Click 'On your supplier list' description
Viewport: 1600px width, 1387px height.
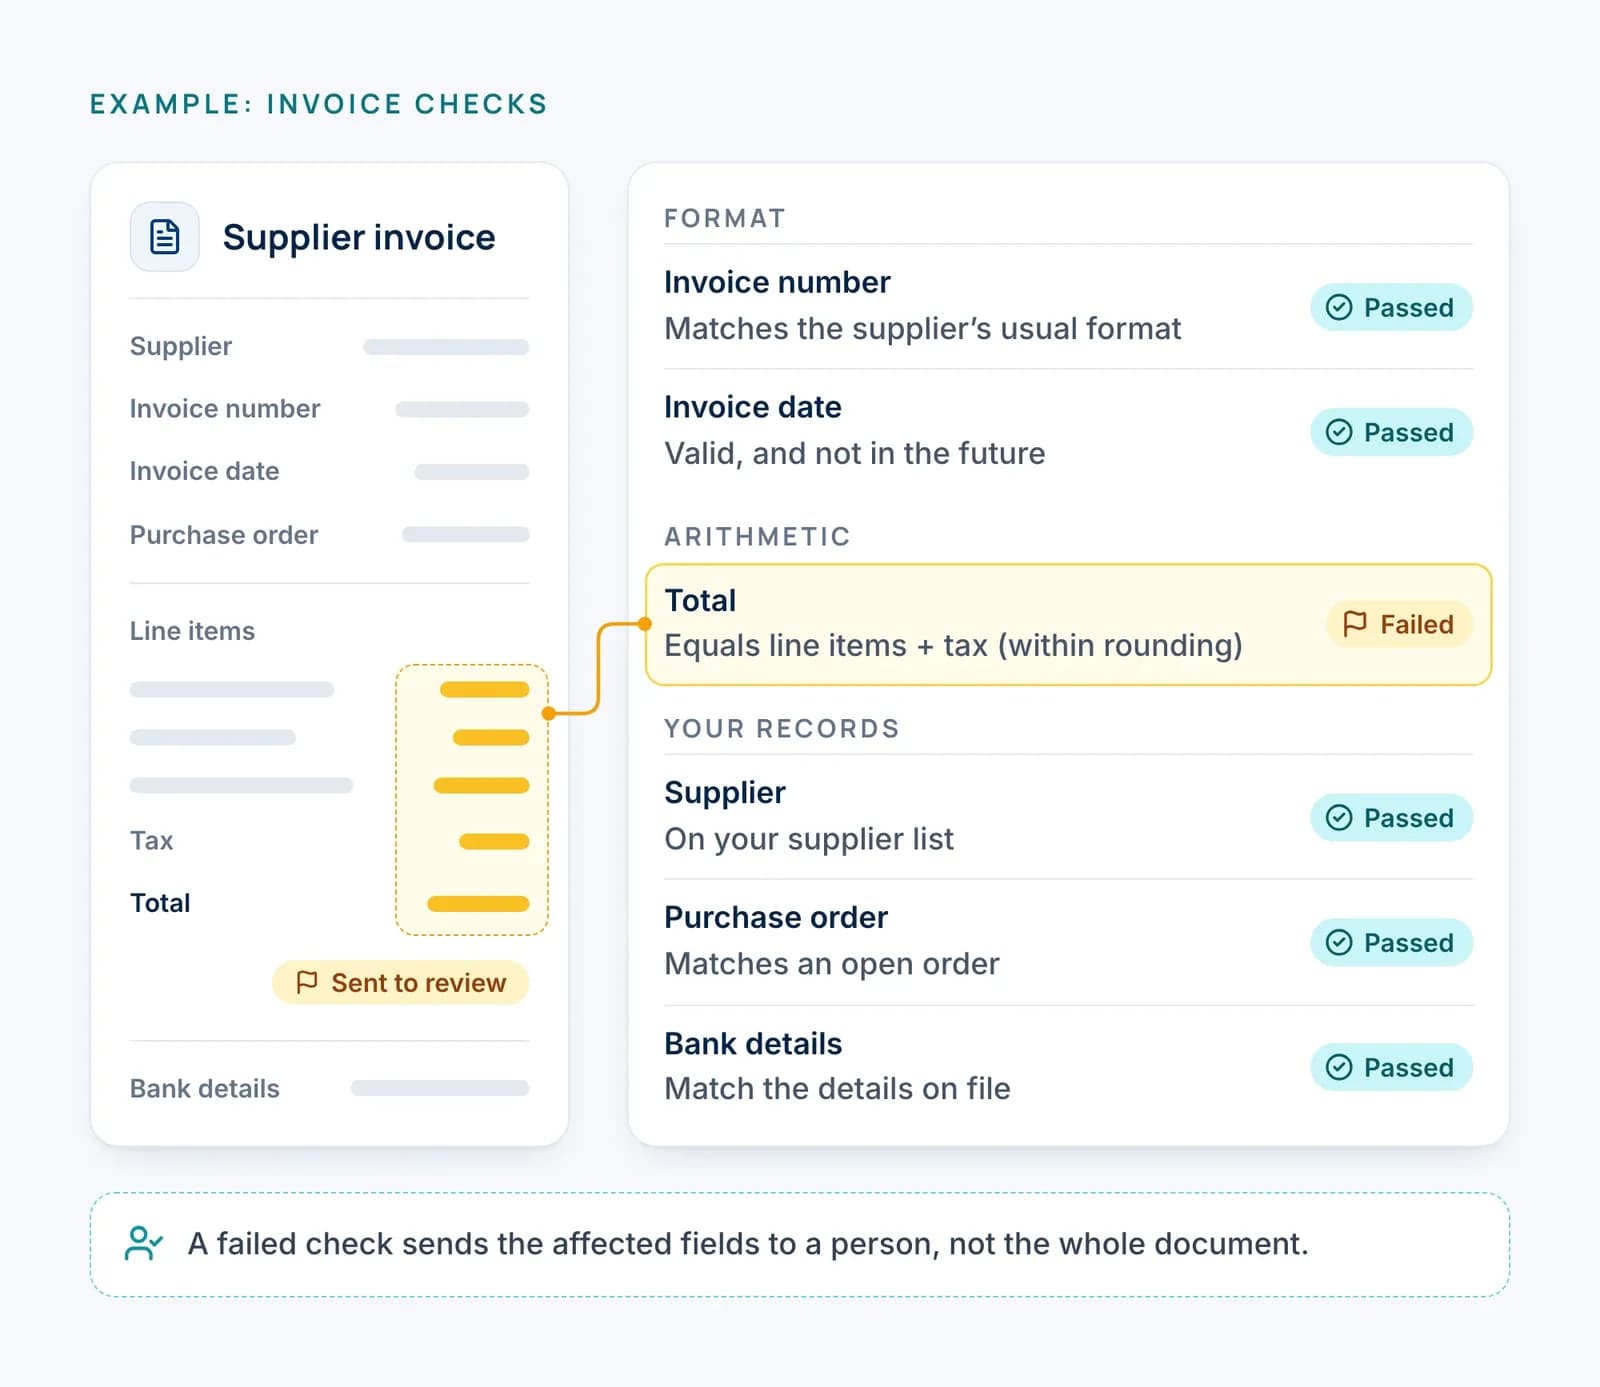tap(809, 839)
